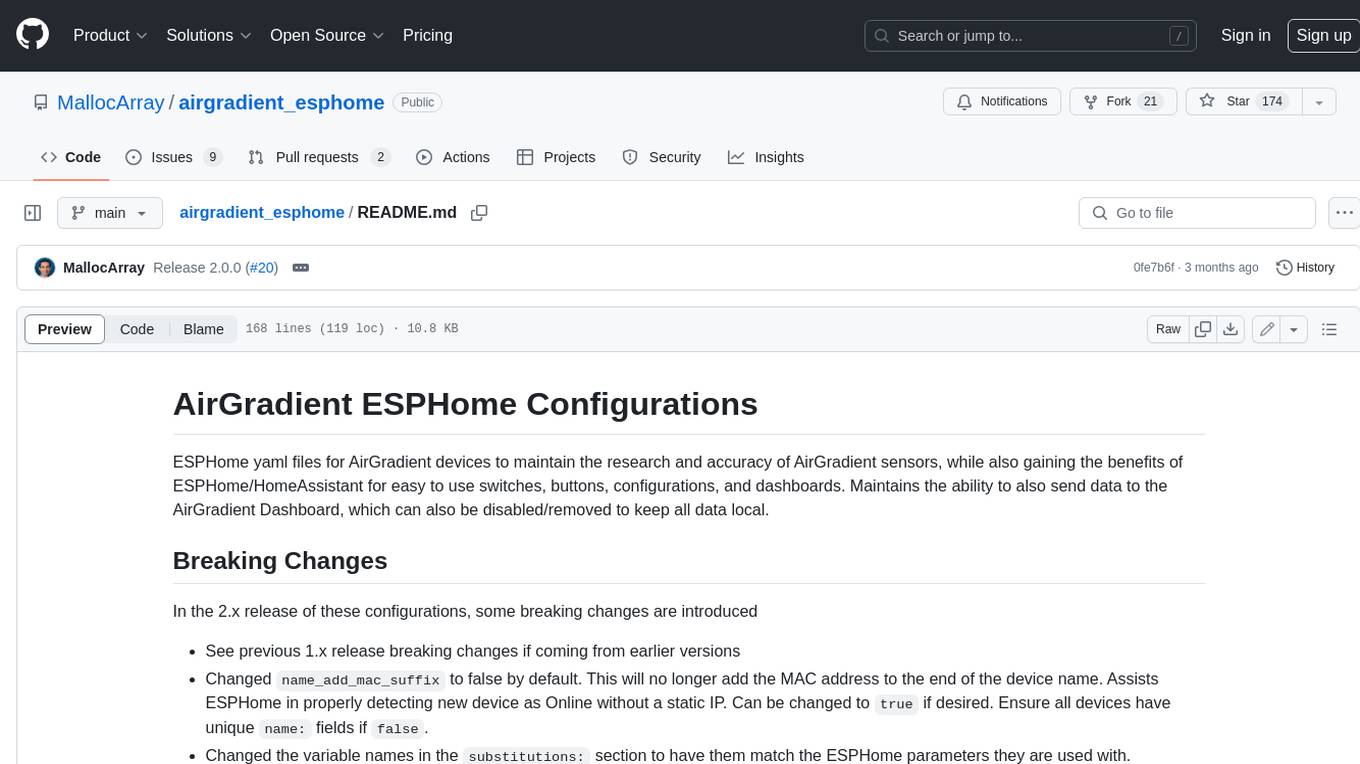Click the name_add_mac_suffix code text

360,680
